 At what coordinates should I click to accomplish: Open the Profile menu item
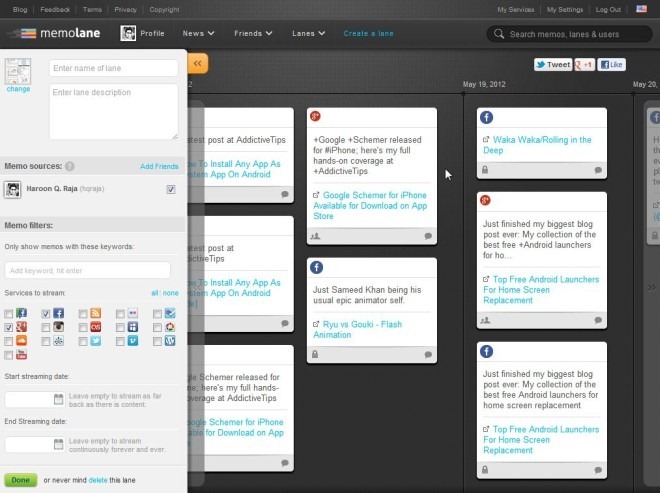coord(152,33)
